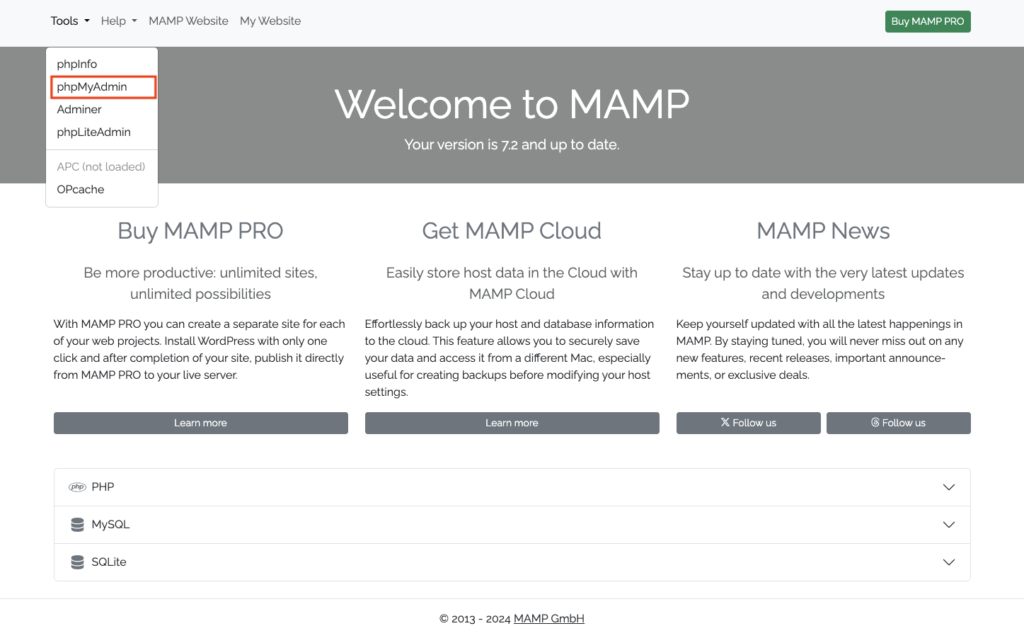
Task: Expand the PHP section chevron
Action: (949, 487)
